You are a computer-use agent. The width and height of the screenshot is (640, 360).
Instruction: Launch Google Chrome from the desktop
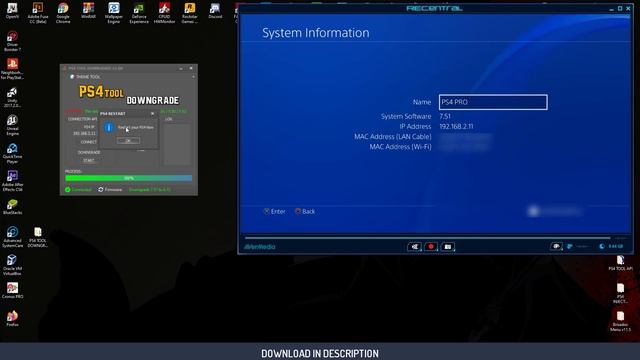63,13
